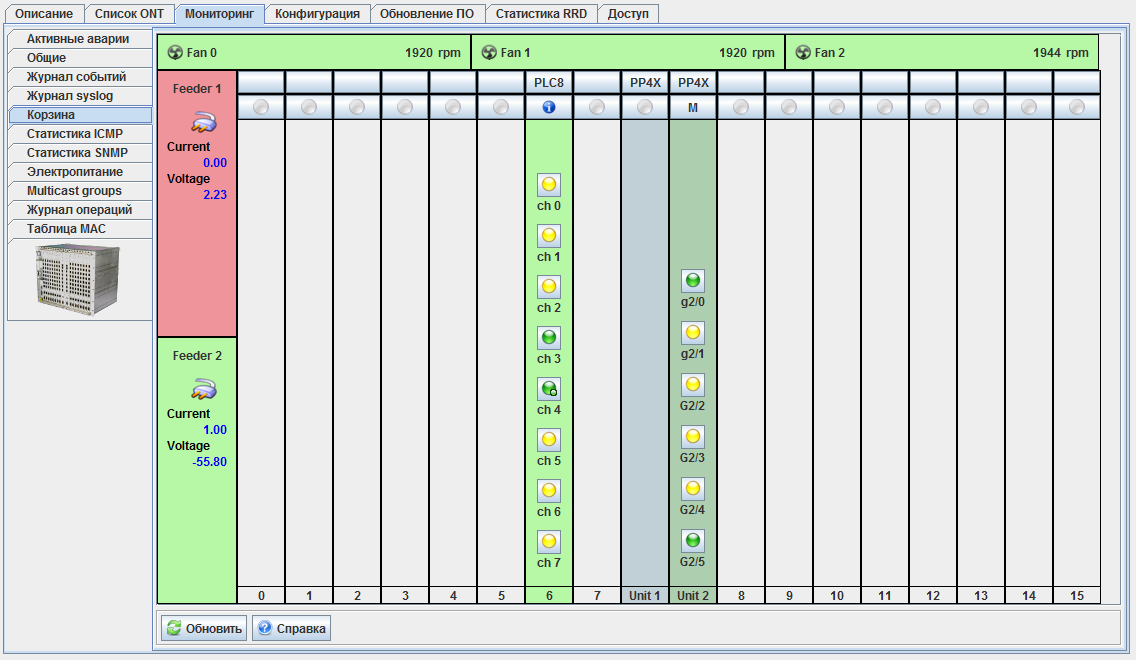Click the Feeder 1 power plug icon
Screen dimensions: 1136x660
coord(204,122)
